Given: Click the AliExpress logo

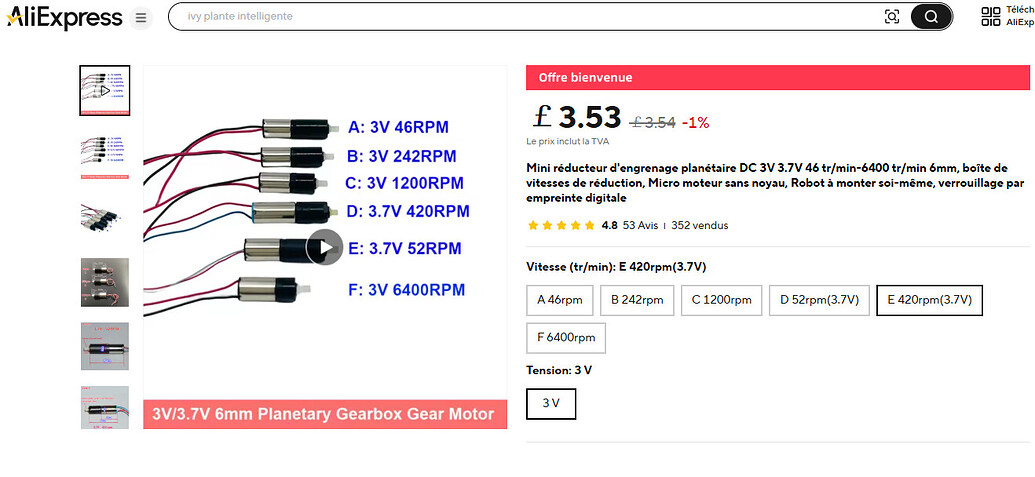Looking at the screenshot, I should point(64,17).
